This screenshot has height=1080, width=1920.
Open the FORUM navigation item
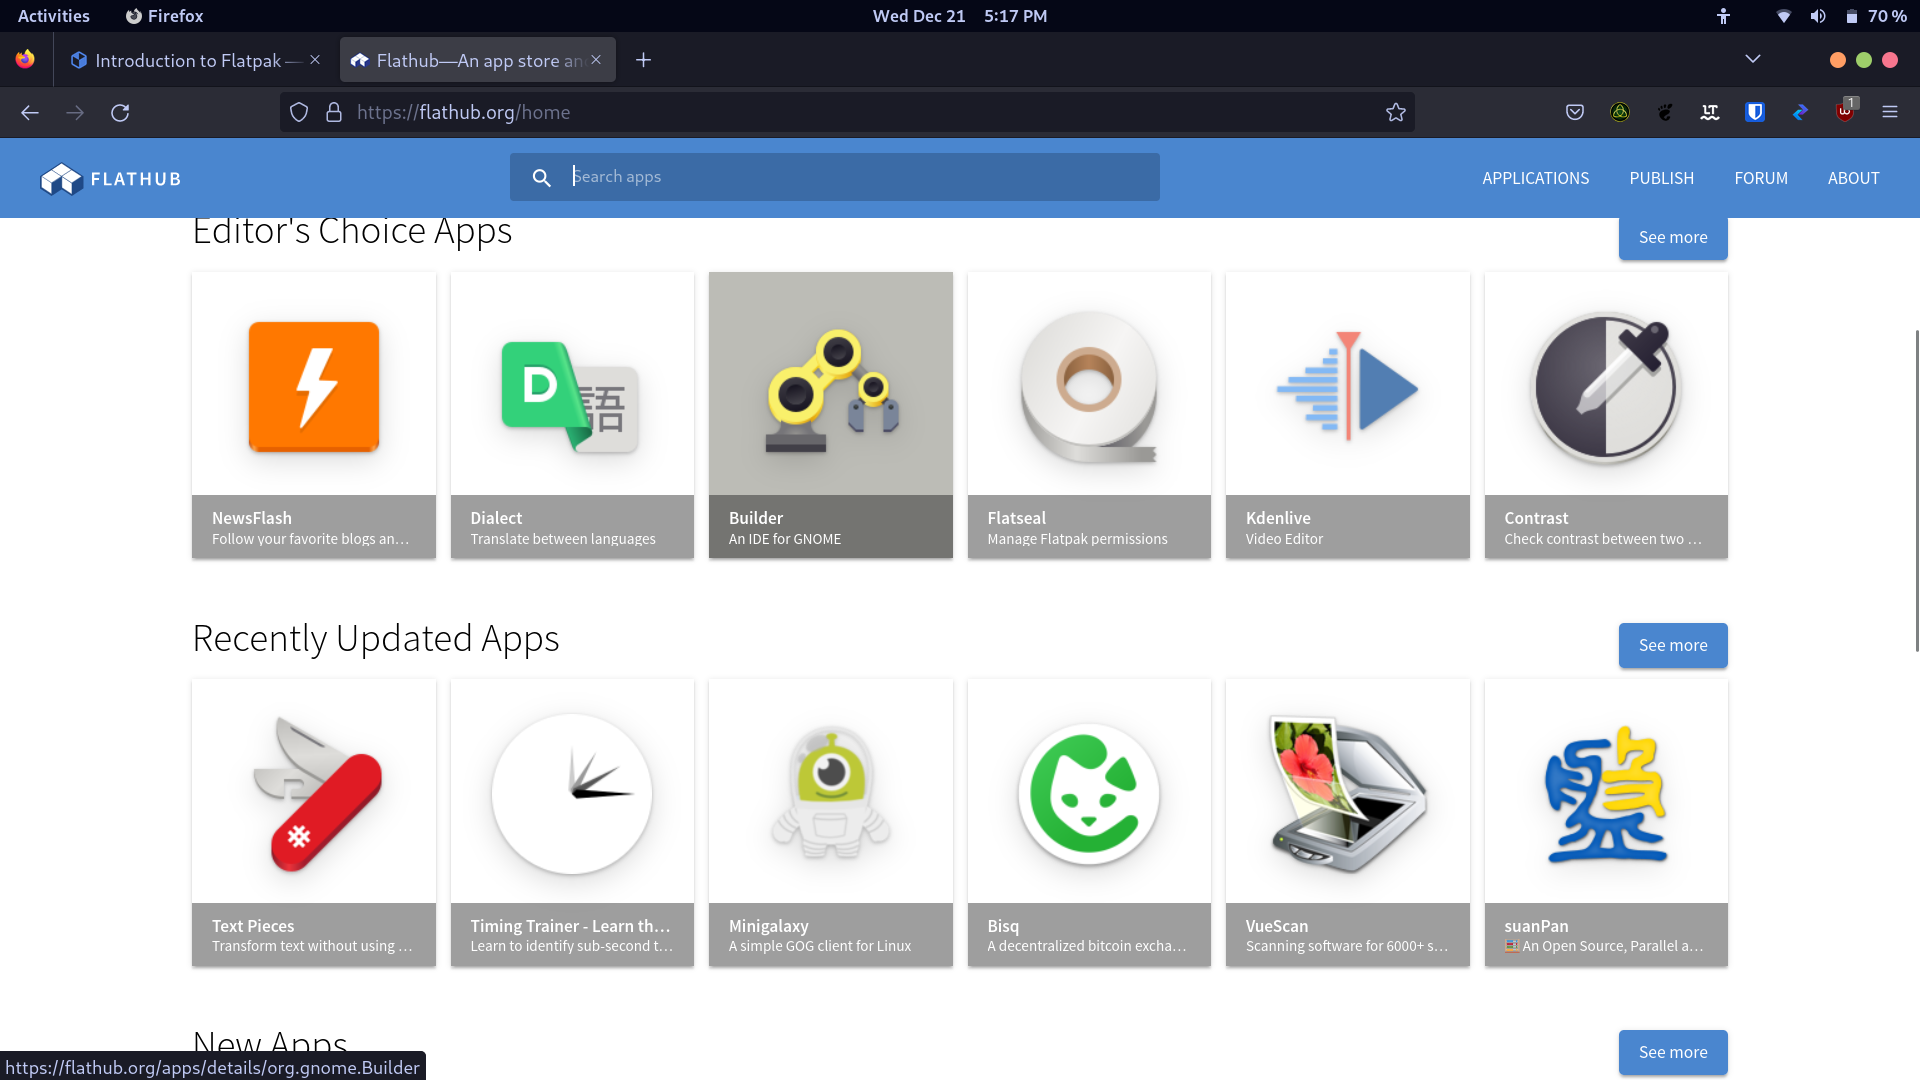click(1761, 178)
